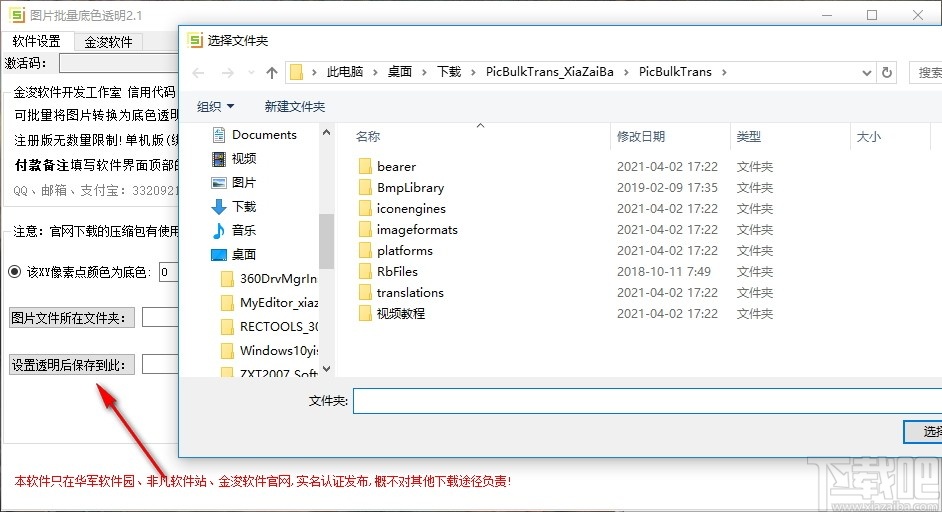Click 下载 in the breadcrumb path
942x512 pixels.
tap(449, 72)
